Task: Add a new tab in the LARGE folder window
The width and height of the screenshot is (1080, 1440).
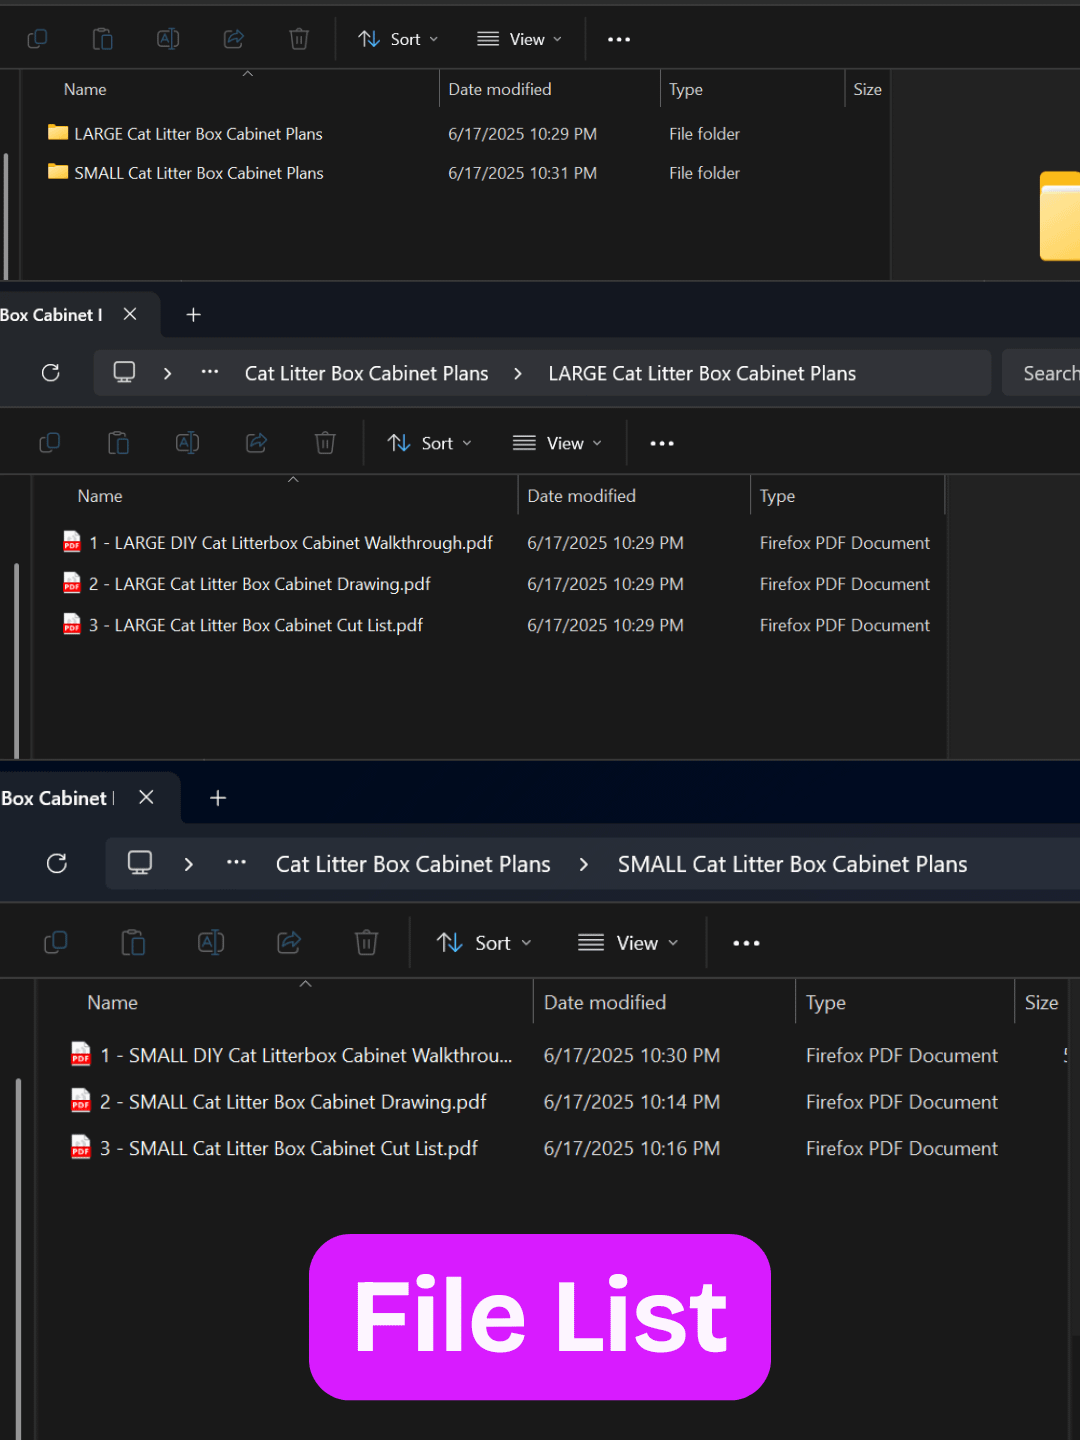Action: 194,315
